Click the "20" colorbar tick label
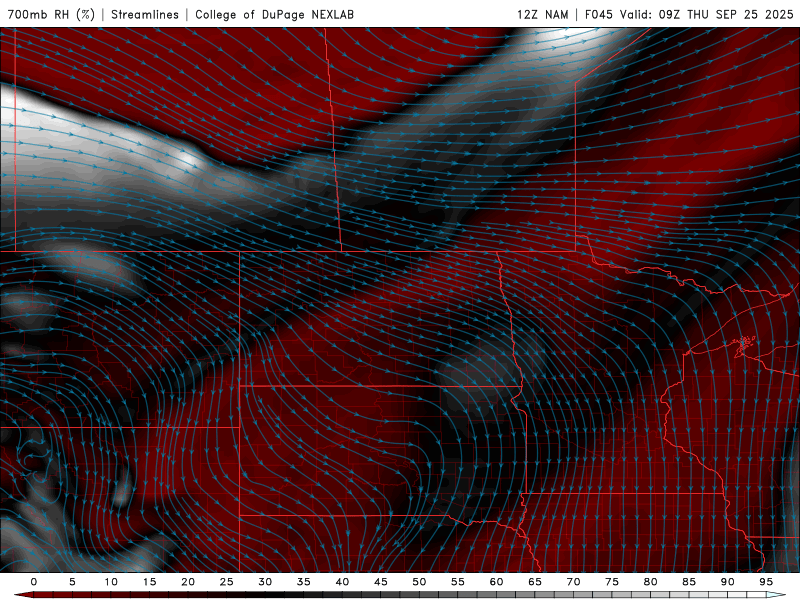 (188, 582)
